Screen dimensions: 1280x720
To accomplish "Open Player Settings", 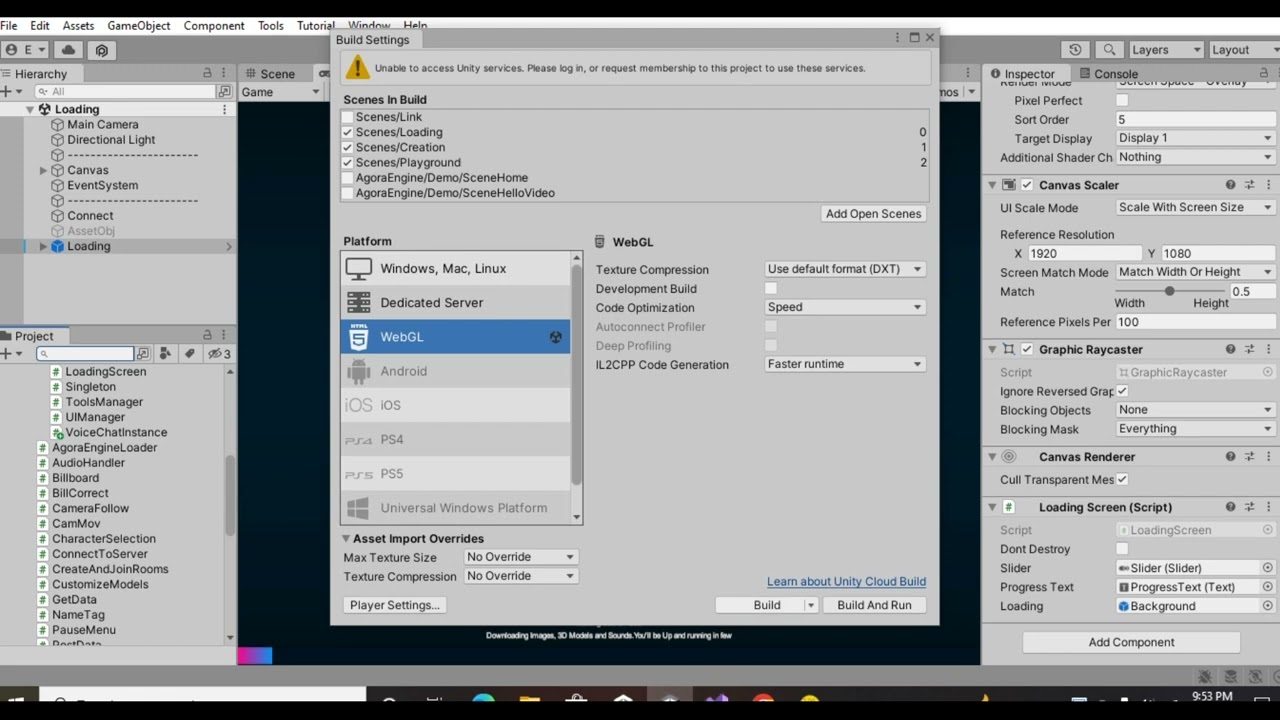I will [x=394, y=605].
